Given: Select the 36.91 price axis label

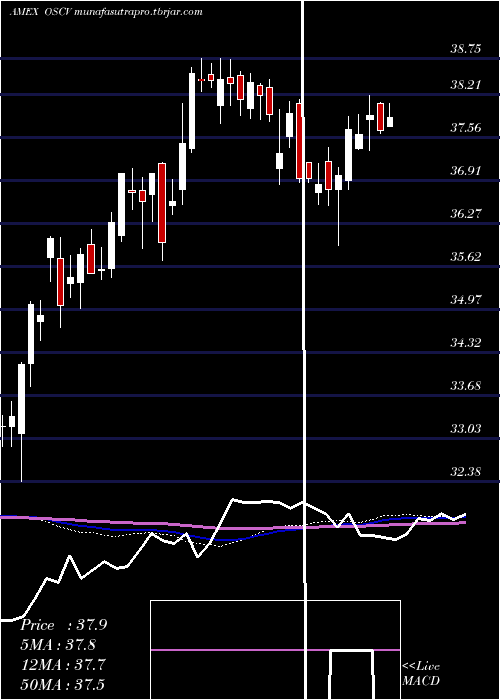Looking at the screenshot, I should [466, 171].
